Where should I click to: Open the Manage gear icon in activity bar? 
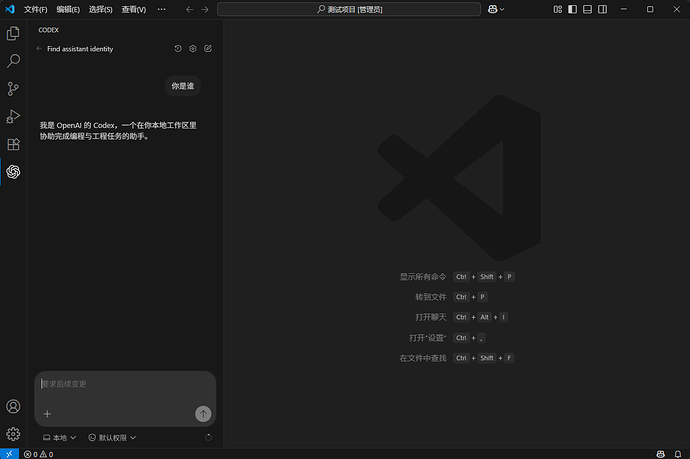[x=13, y=434]
